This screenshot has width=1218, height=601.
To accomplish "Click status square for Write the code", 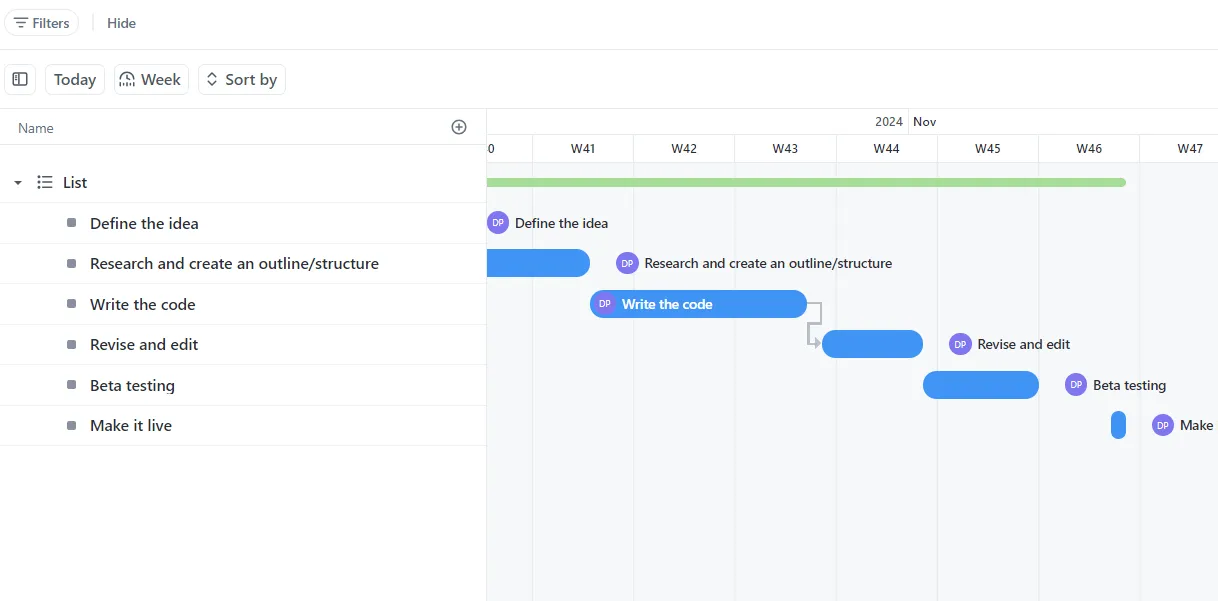I will (x=71, y=304).
